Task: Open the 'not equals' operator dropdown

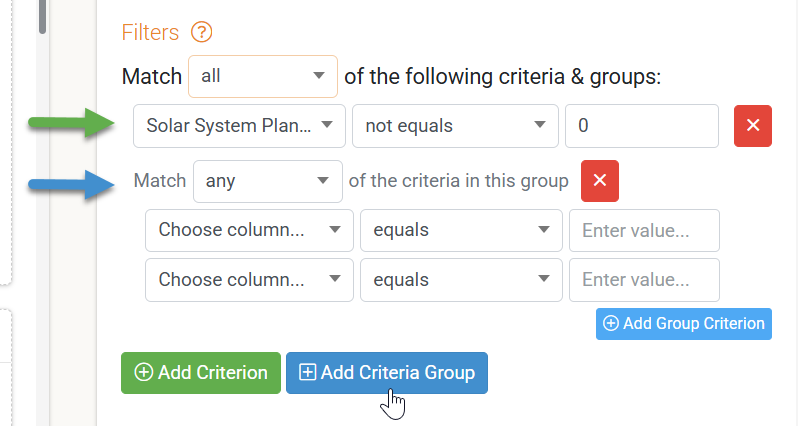Action: [455, 126]
